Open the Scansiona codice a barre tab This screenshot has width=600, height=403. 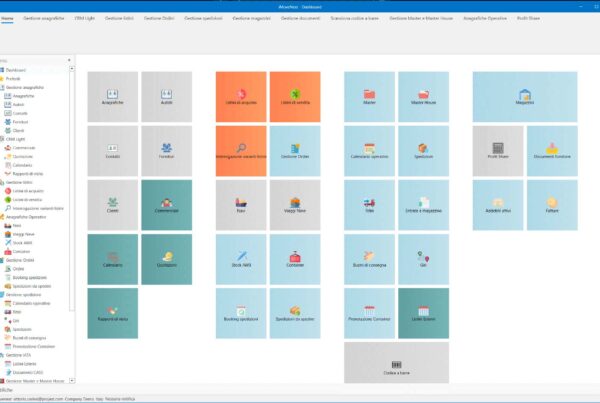(x=355, y=18)
